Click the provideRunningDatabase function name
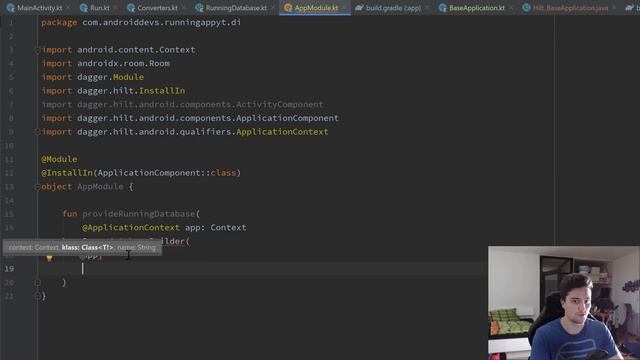 [x=139, y=214]
